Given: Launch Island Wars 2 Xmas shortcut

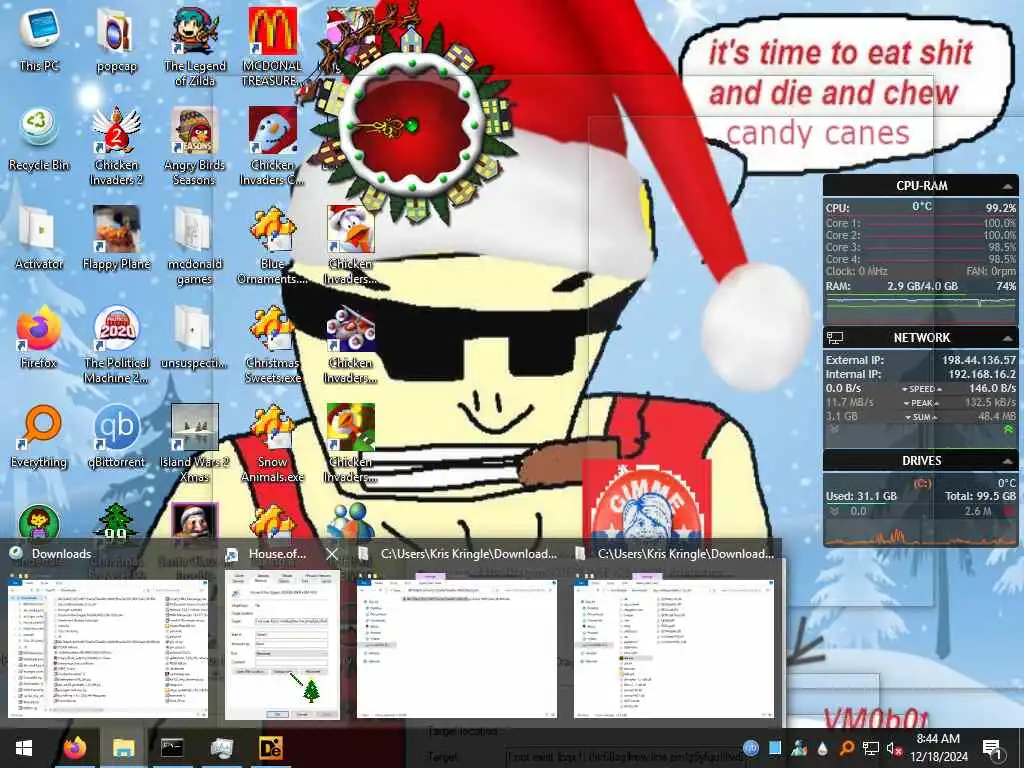Looking at the screenshot, I should pos(195,443).
